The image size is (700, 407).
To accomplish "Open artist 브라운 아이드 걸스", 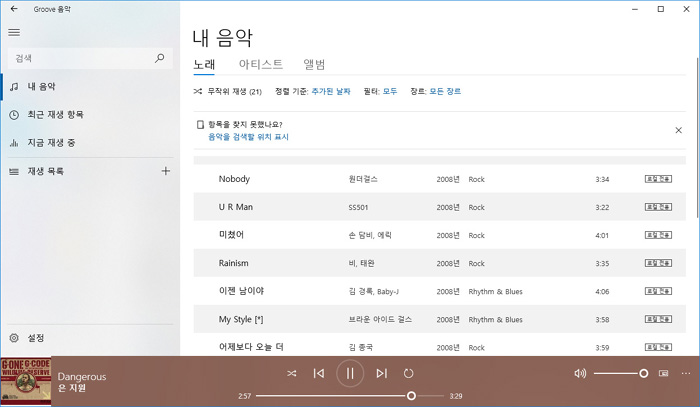I will coord(380,320).
